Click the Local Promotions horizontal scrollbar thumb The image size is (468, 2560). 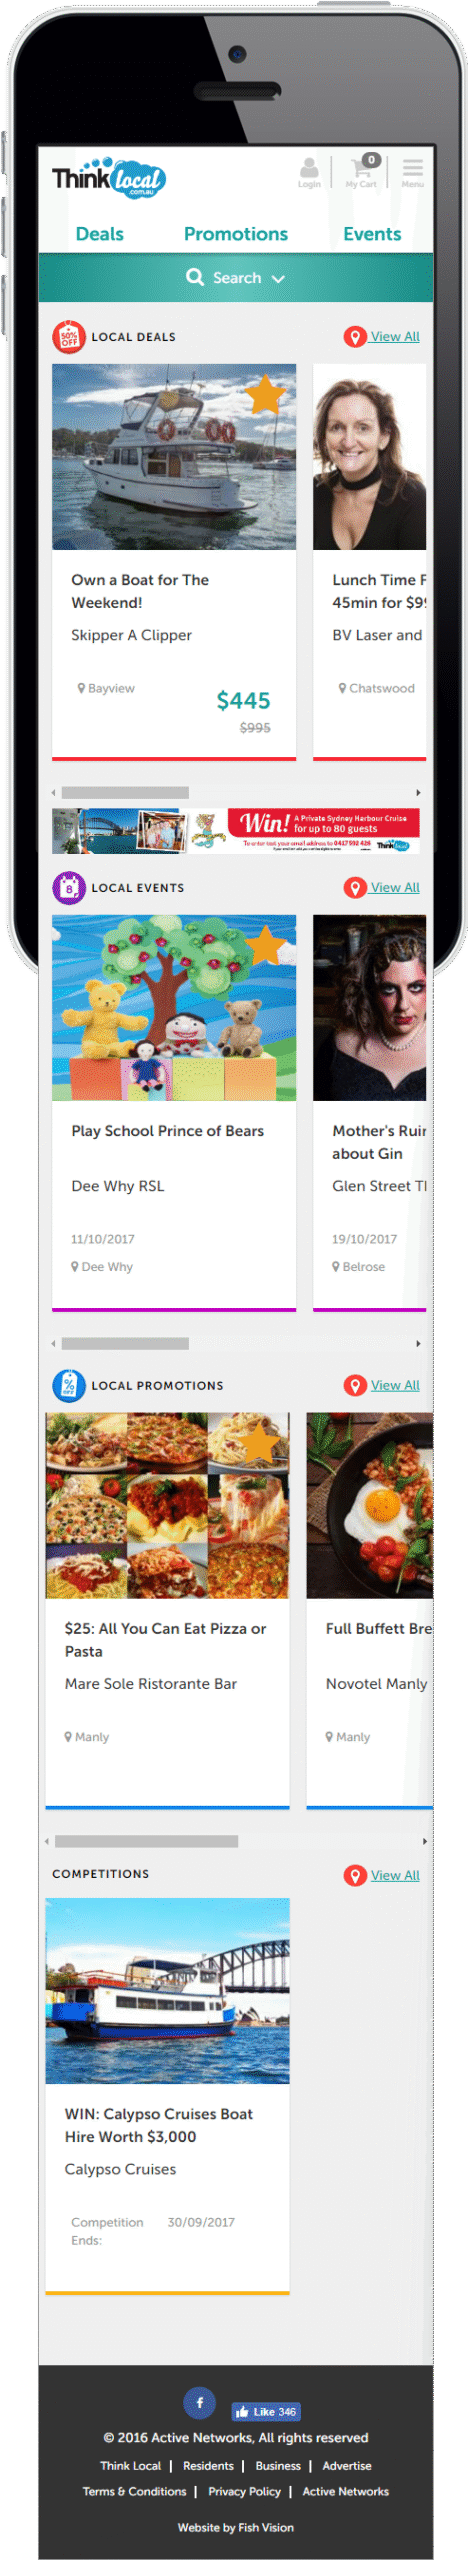point(146,1841)
